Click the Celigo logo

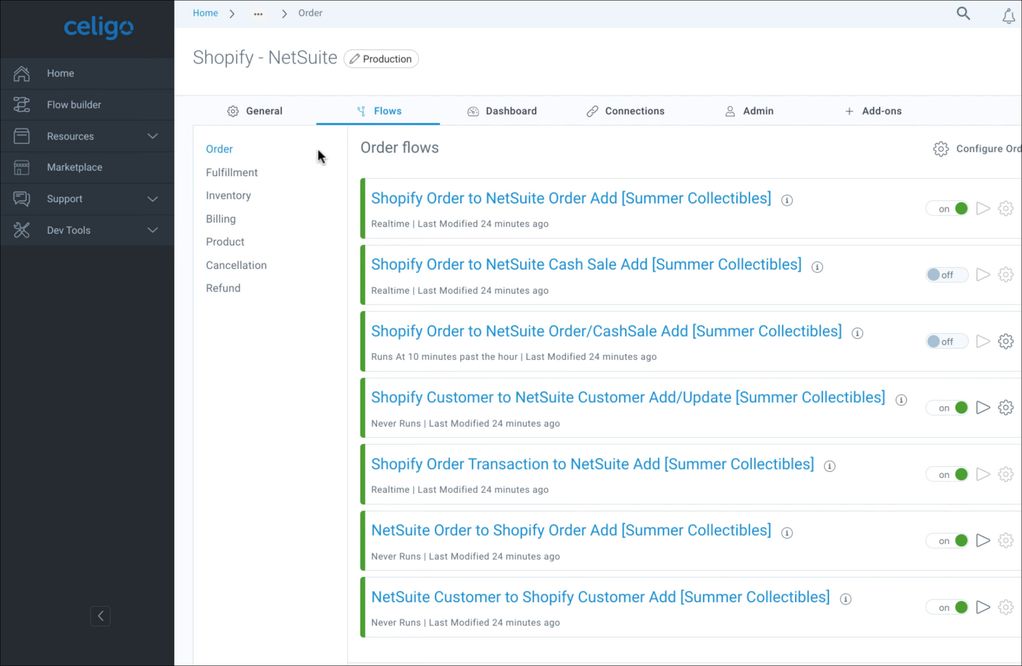click(x=98, y=27)
